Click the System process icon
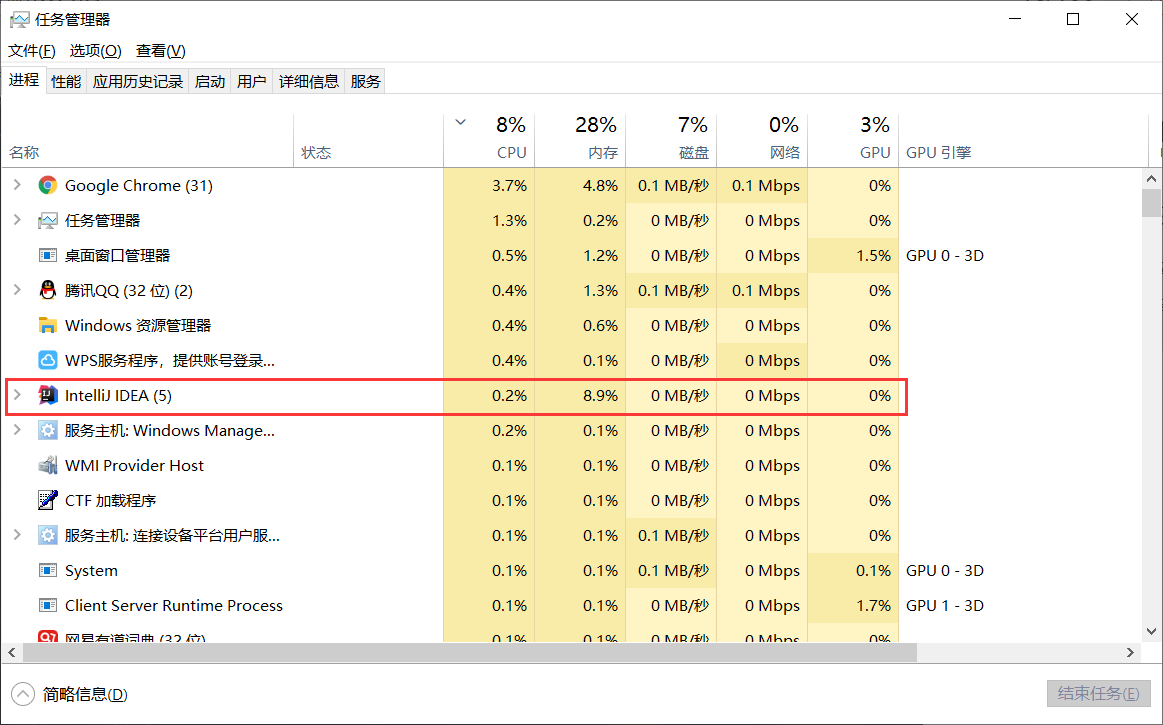 pyautogui.click(x=47, y=570)
